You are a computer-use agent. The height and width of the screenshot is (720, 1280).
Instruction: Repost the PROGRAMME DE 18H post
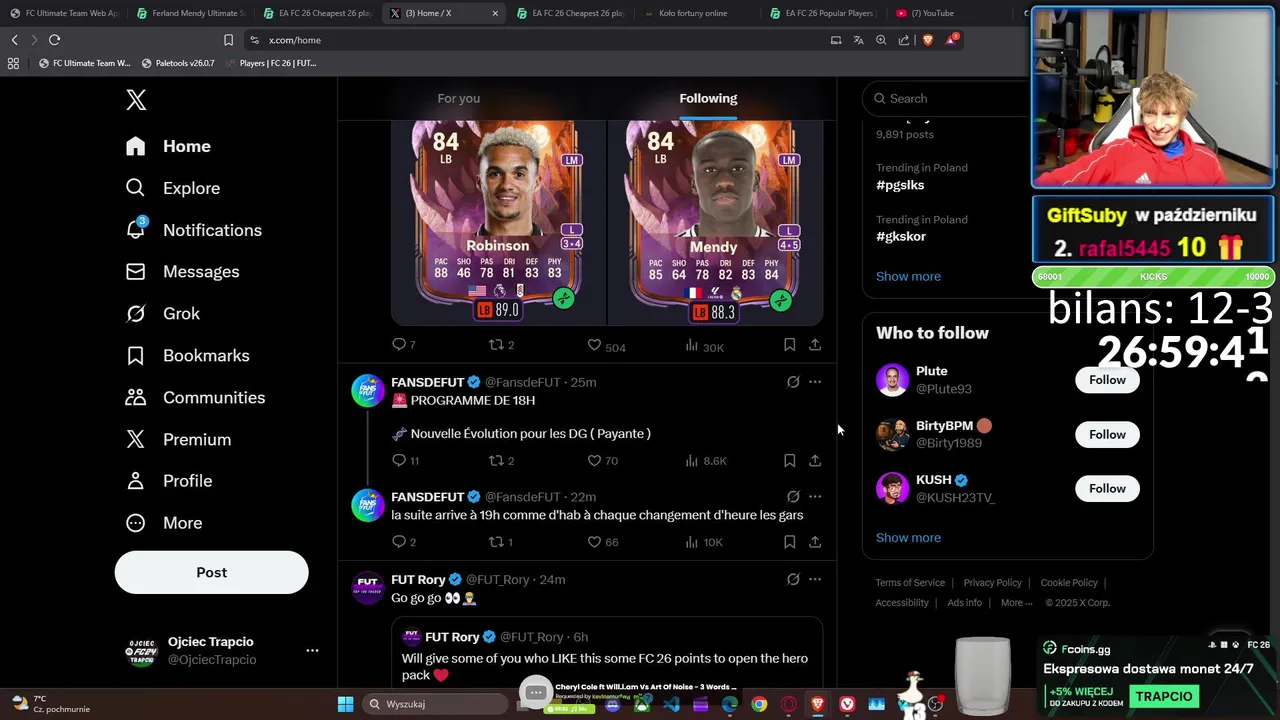pyautogui.click(x=500, y=460)
